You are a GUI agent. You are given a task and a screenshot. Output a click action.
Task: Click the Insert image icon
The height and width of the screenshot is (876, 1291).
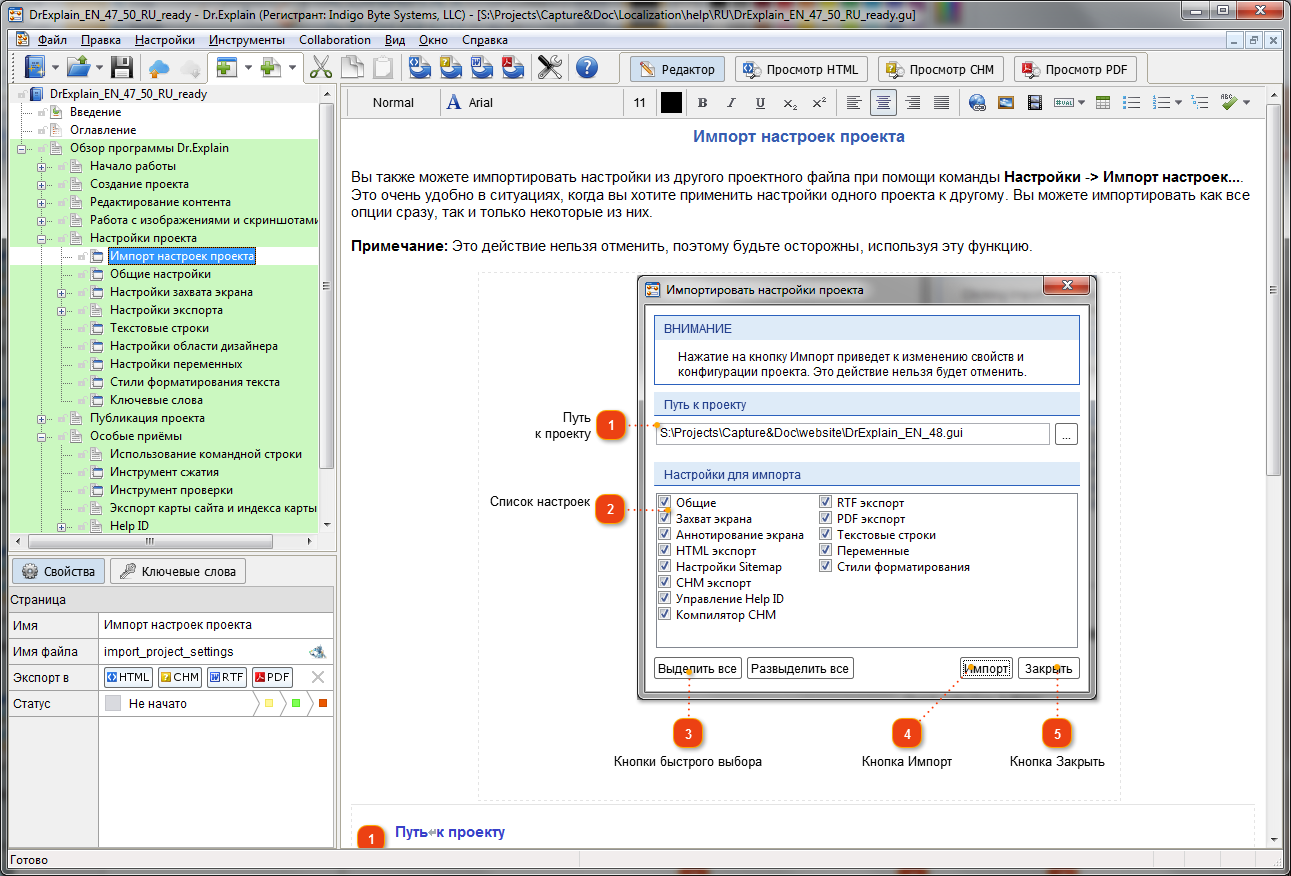[1006, 102]
